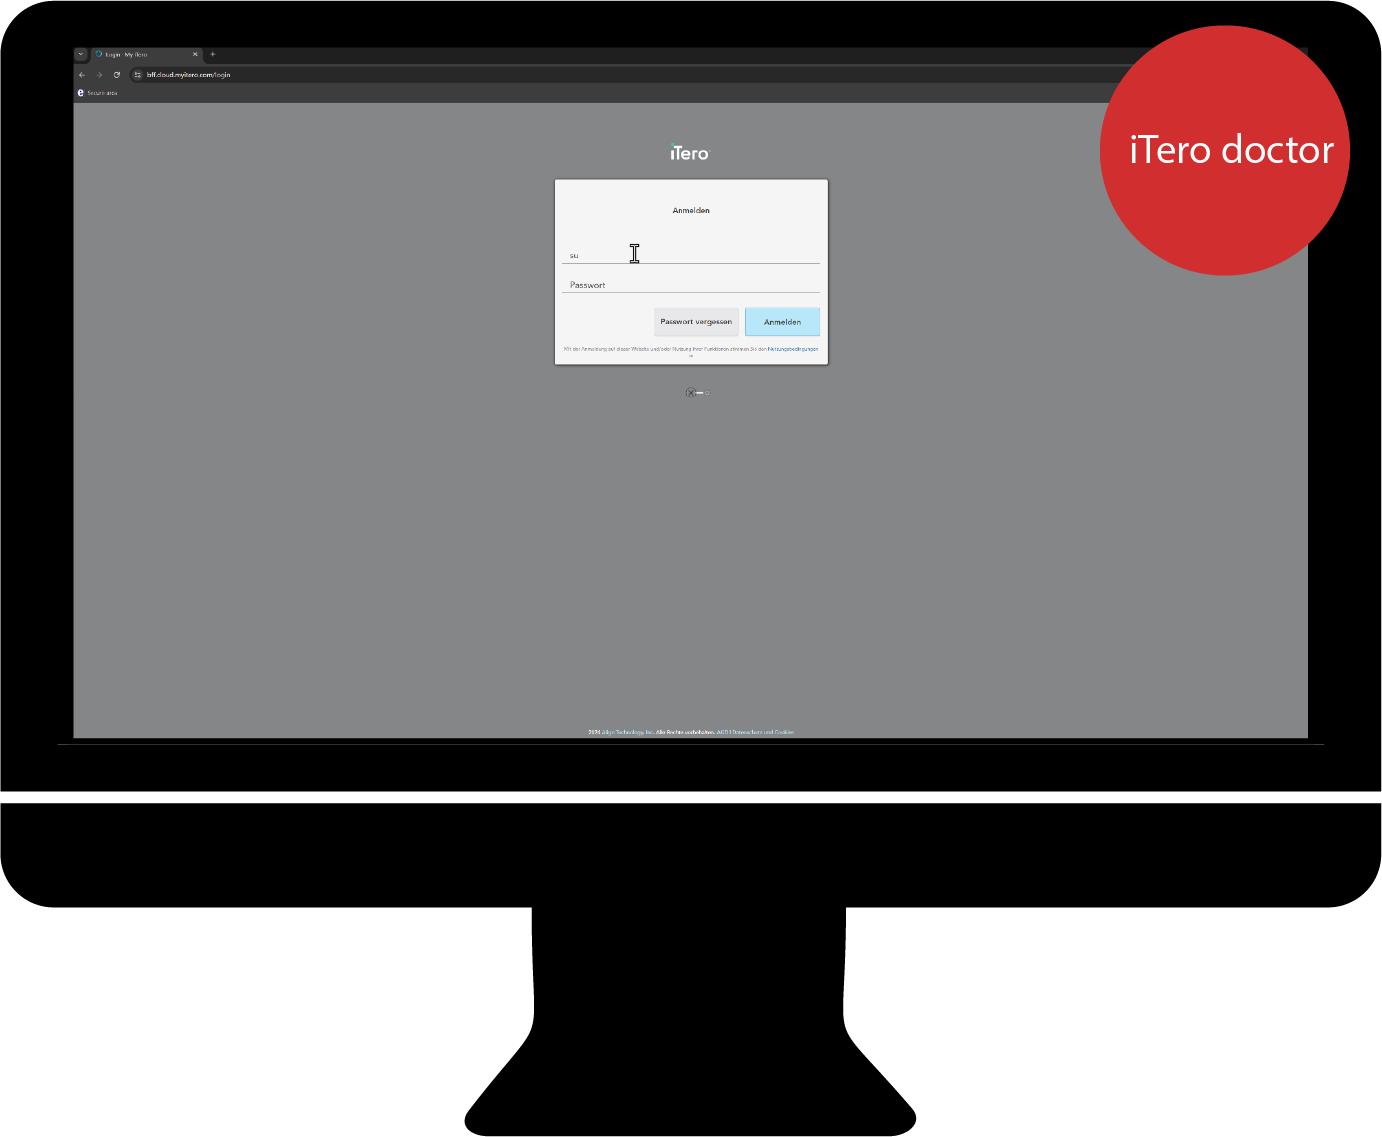Click the Align Technology, Inc. footer link

click(x=628, y=732)
